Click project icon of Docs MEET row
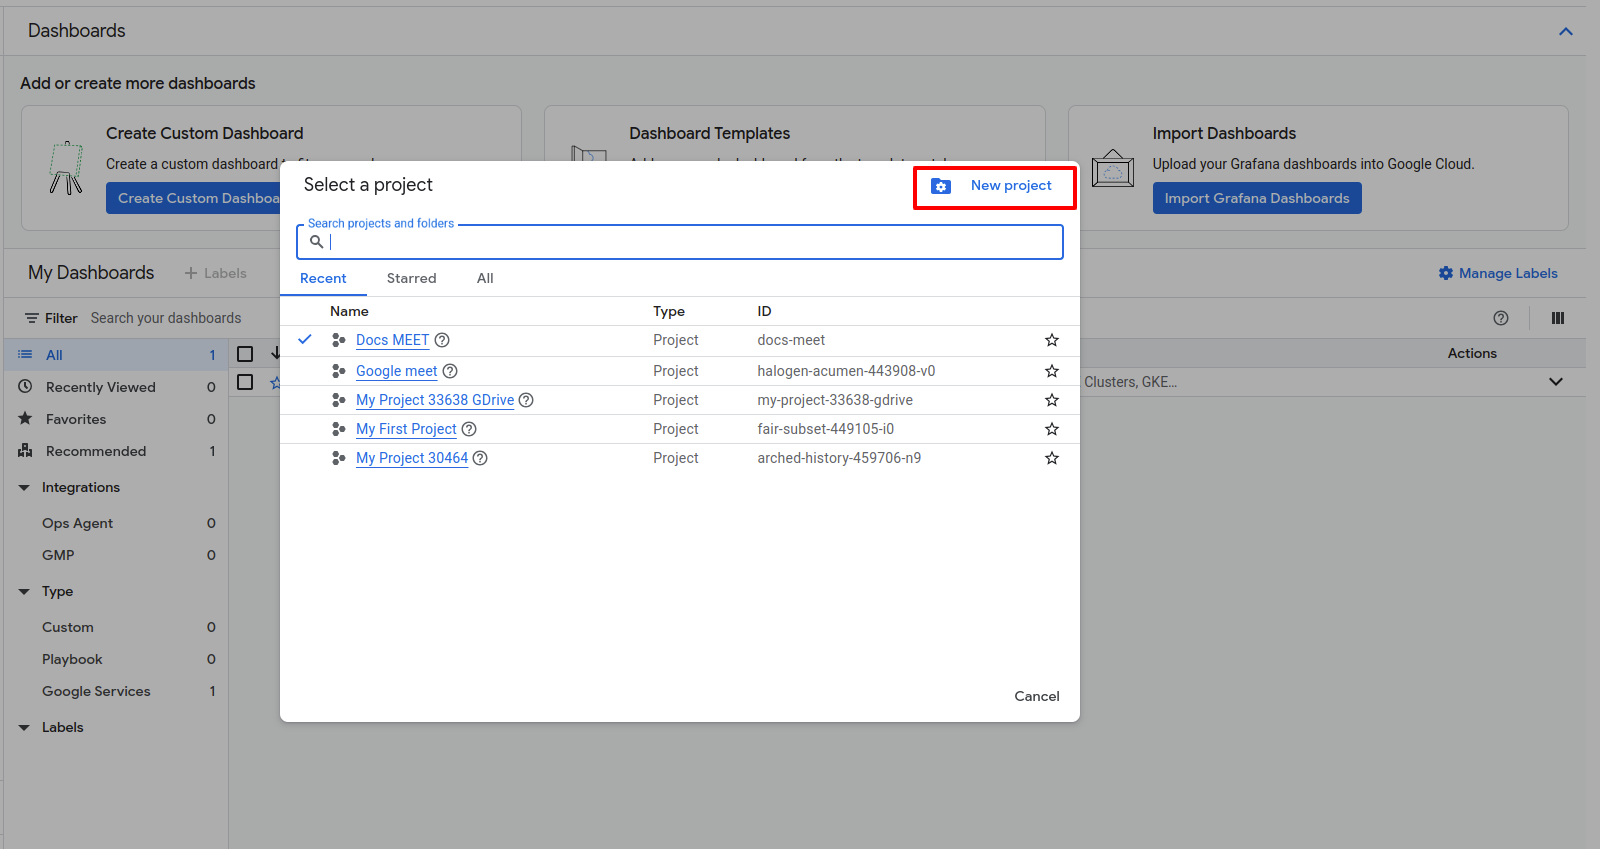 pos(339,340)
